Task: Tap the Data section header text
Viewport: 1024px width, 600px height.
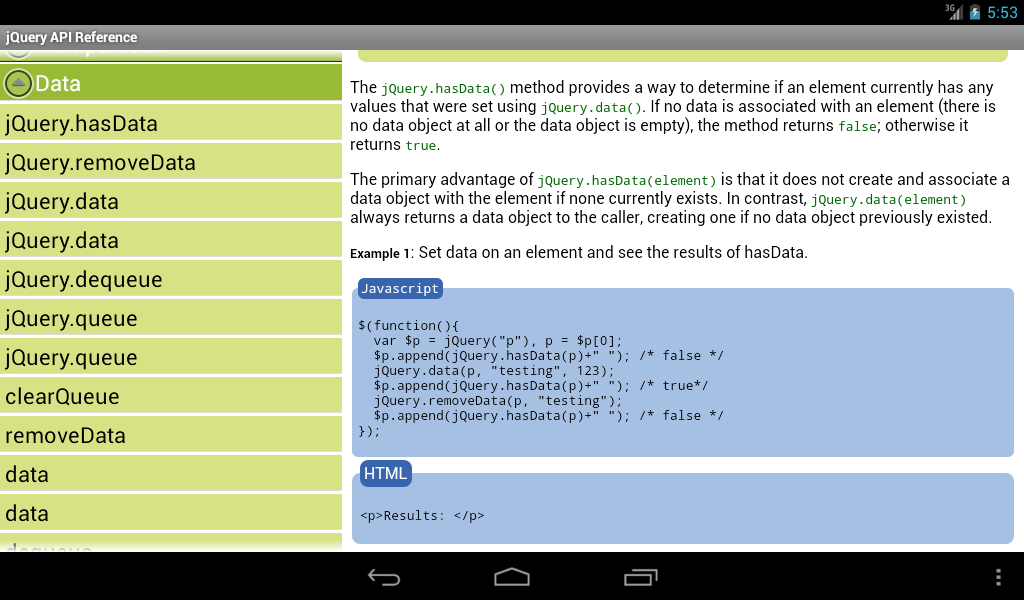Action: coord(58,84)
